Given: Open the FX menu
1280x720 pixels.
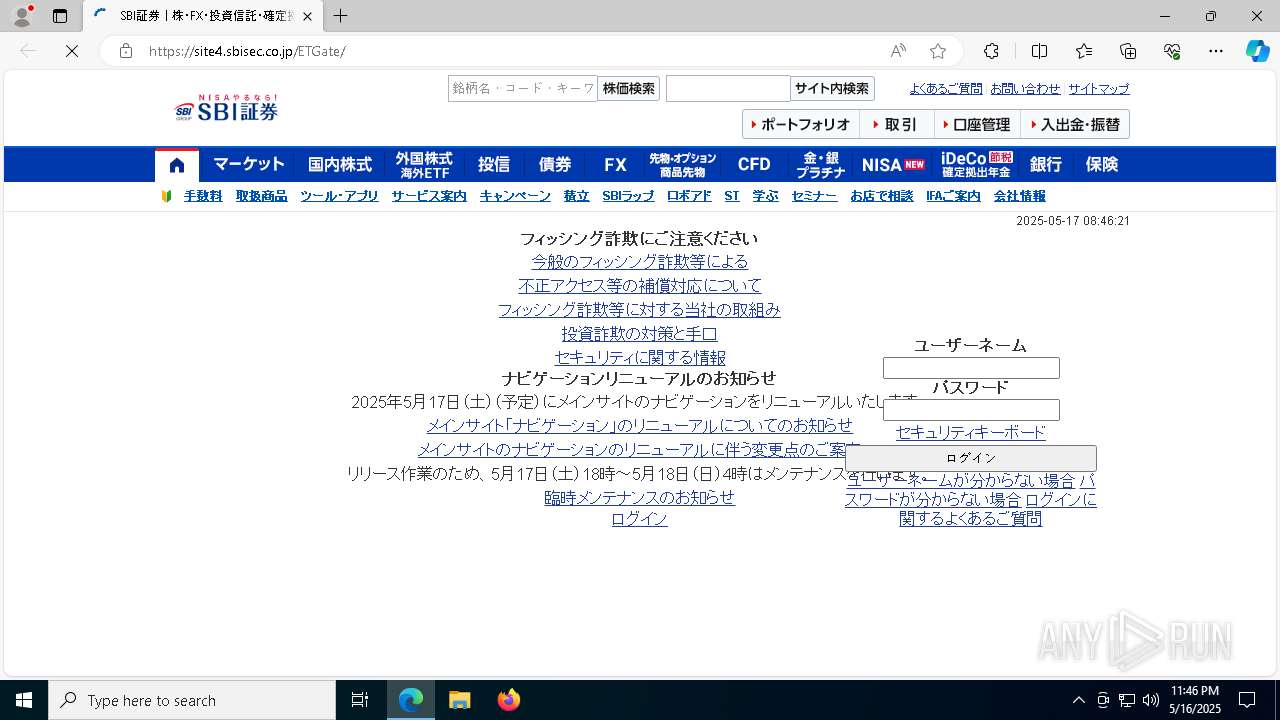Looking at the screenshot, I should [615, 165].
